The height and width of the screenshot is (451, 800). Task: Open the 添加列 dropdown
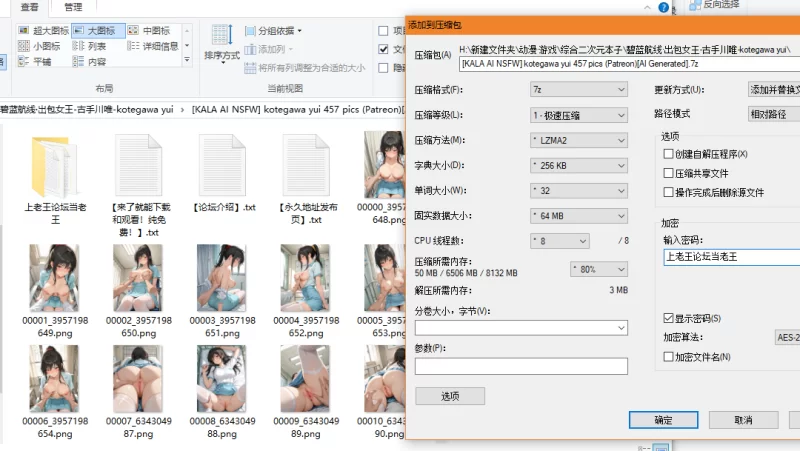[269, 49]
